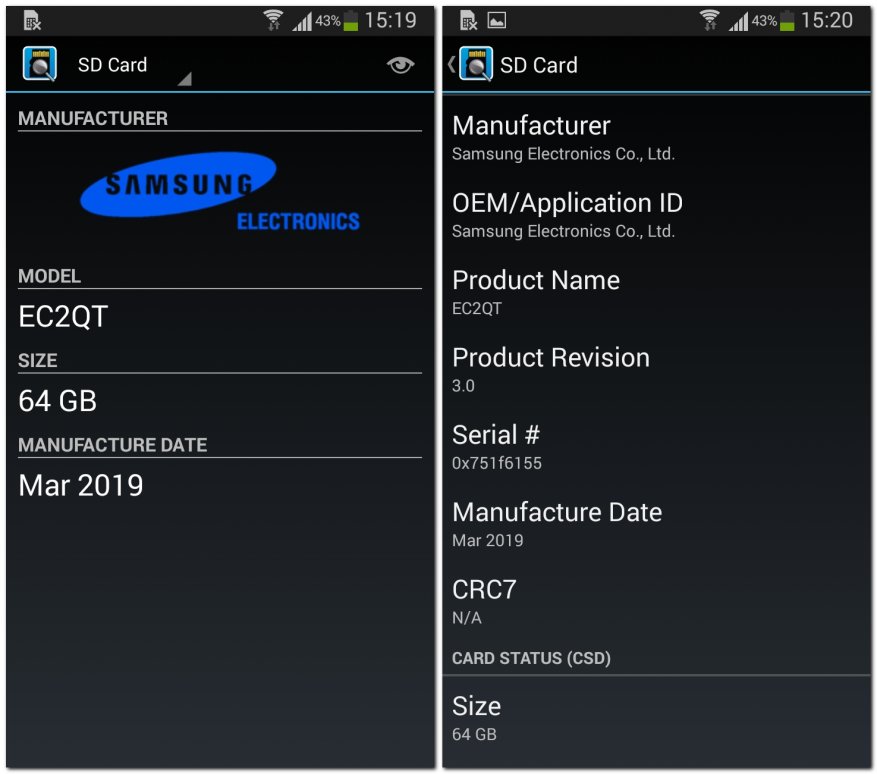This screenshot has height=774, width=877.
Task: Tap signal strength icon on right status bar
Action: pos(738,22)
